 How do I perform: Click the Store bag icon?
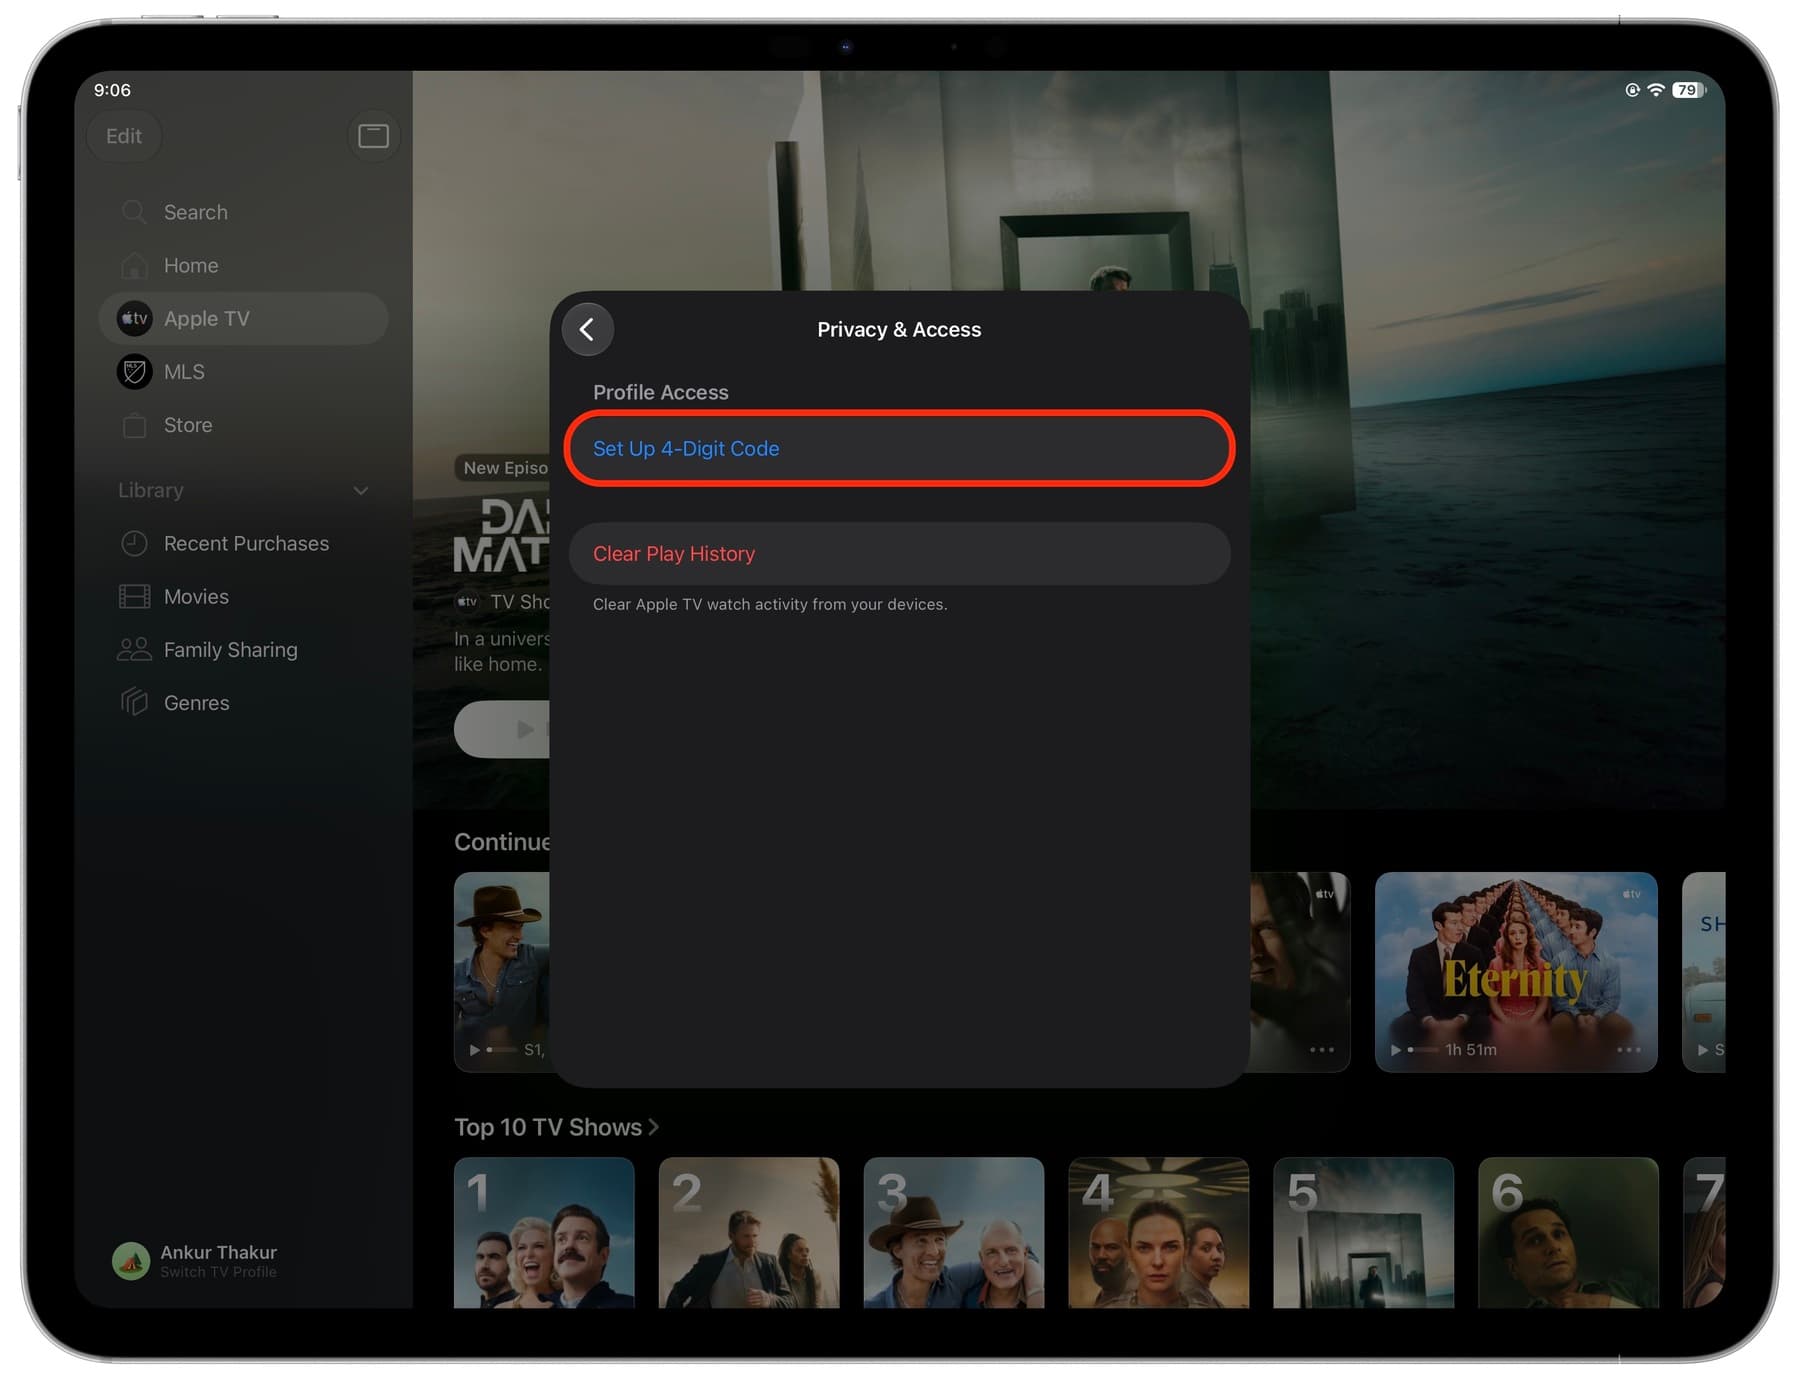pyautogui.click(x=134, y=425)
